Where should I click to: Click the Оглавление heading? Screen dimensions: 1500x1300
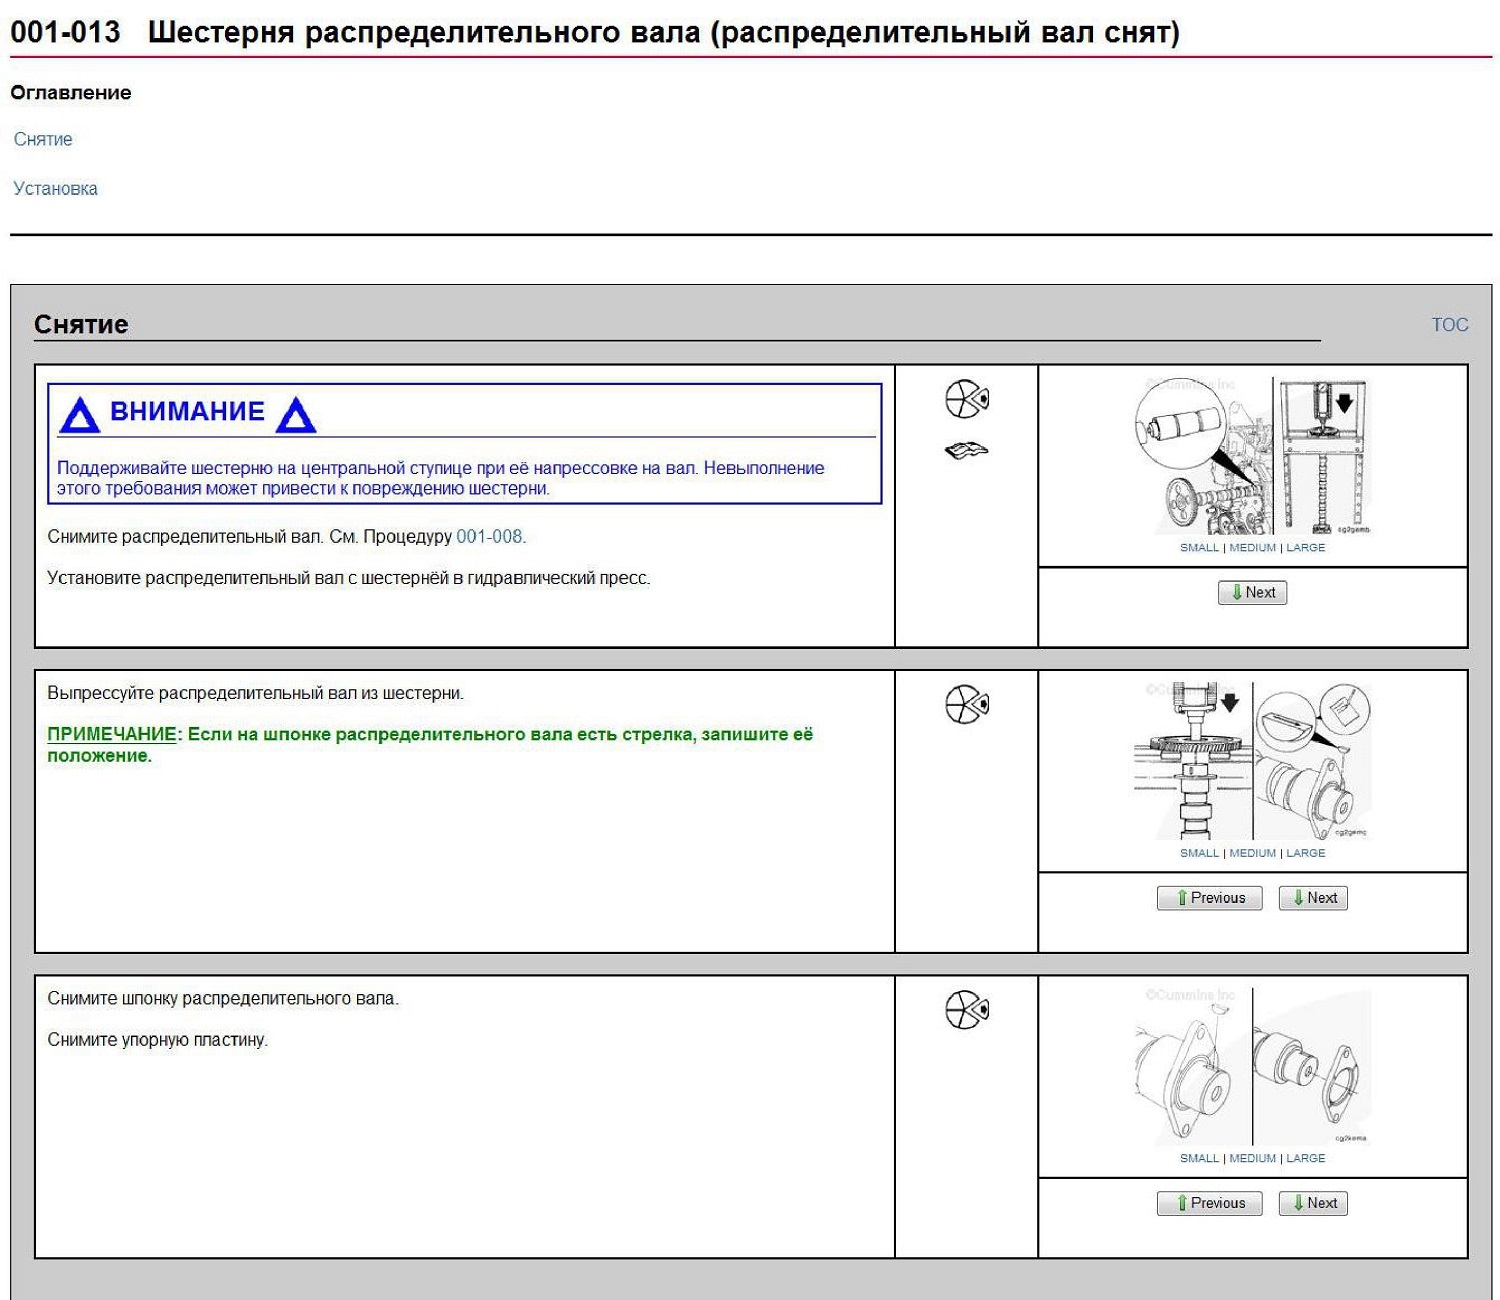click(x=71, y=92)
